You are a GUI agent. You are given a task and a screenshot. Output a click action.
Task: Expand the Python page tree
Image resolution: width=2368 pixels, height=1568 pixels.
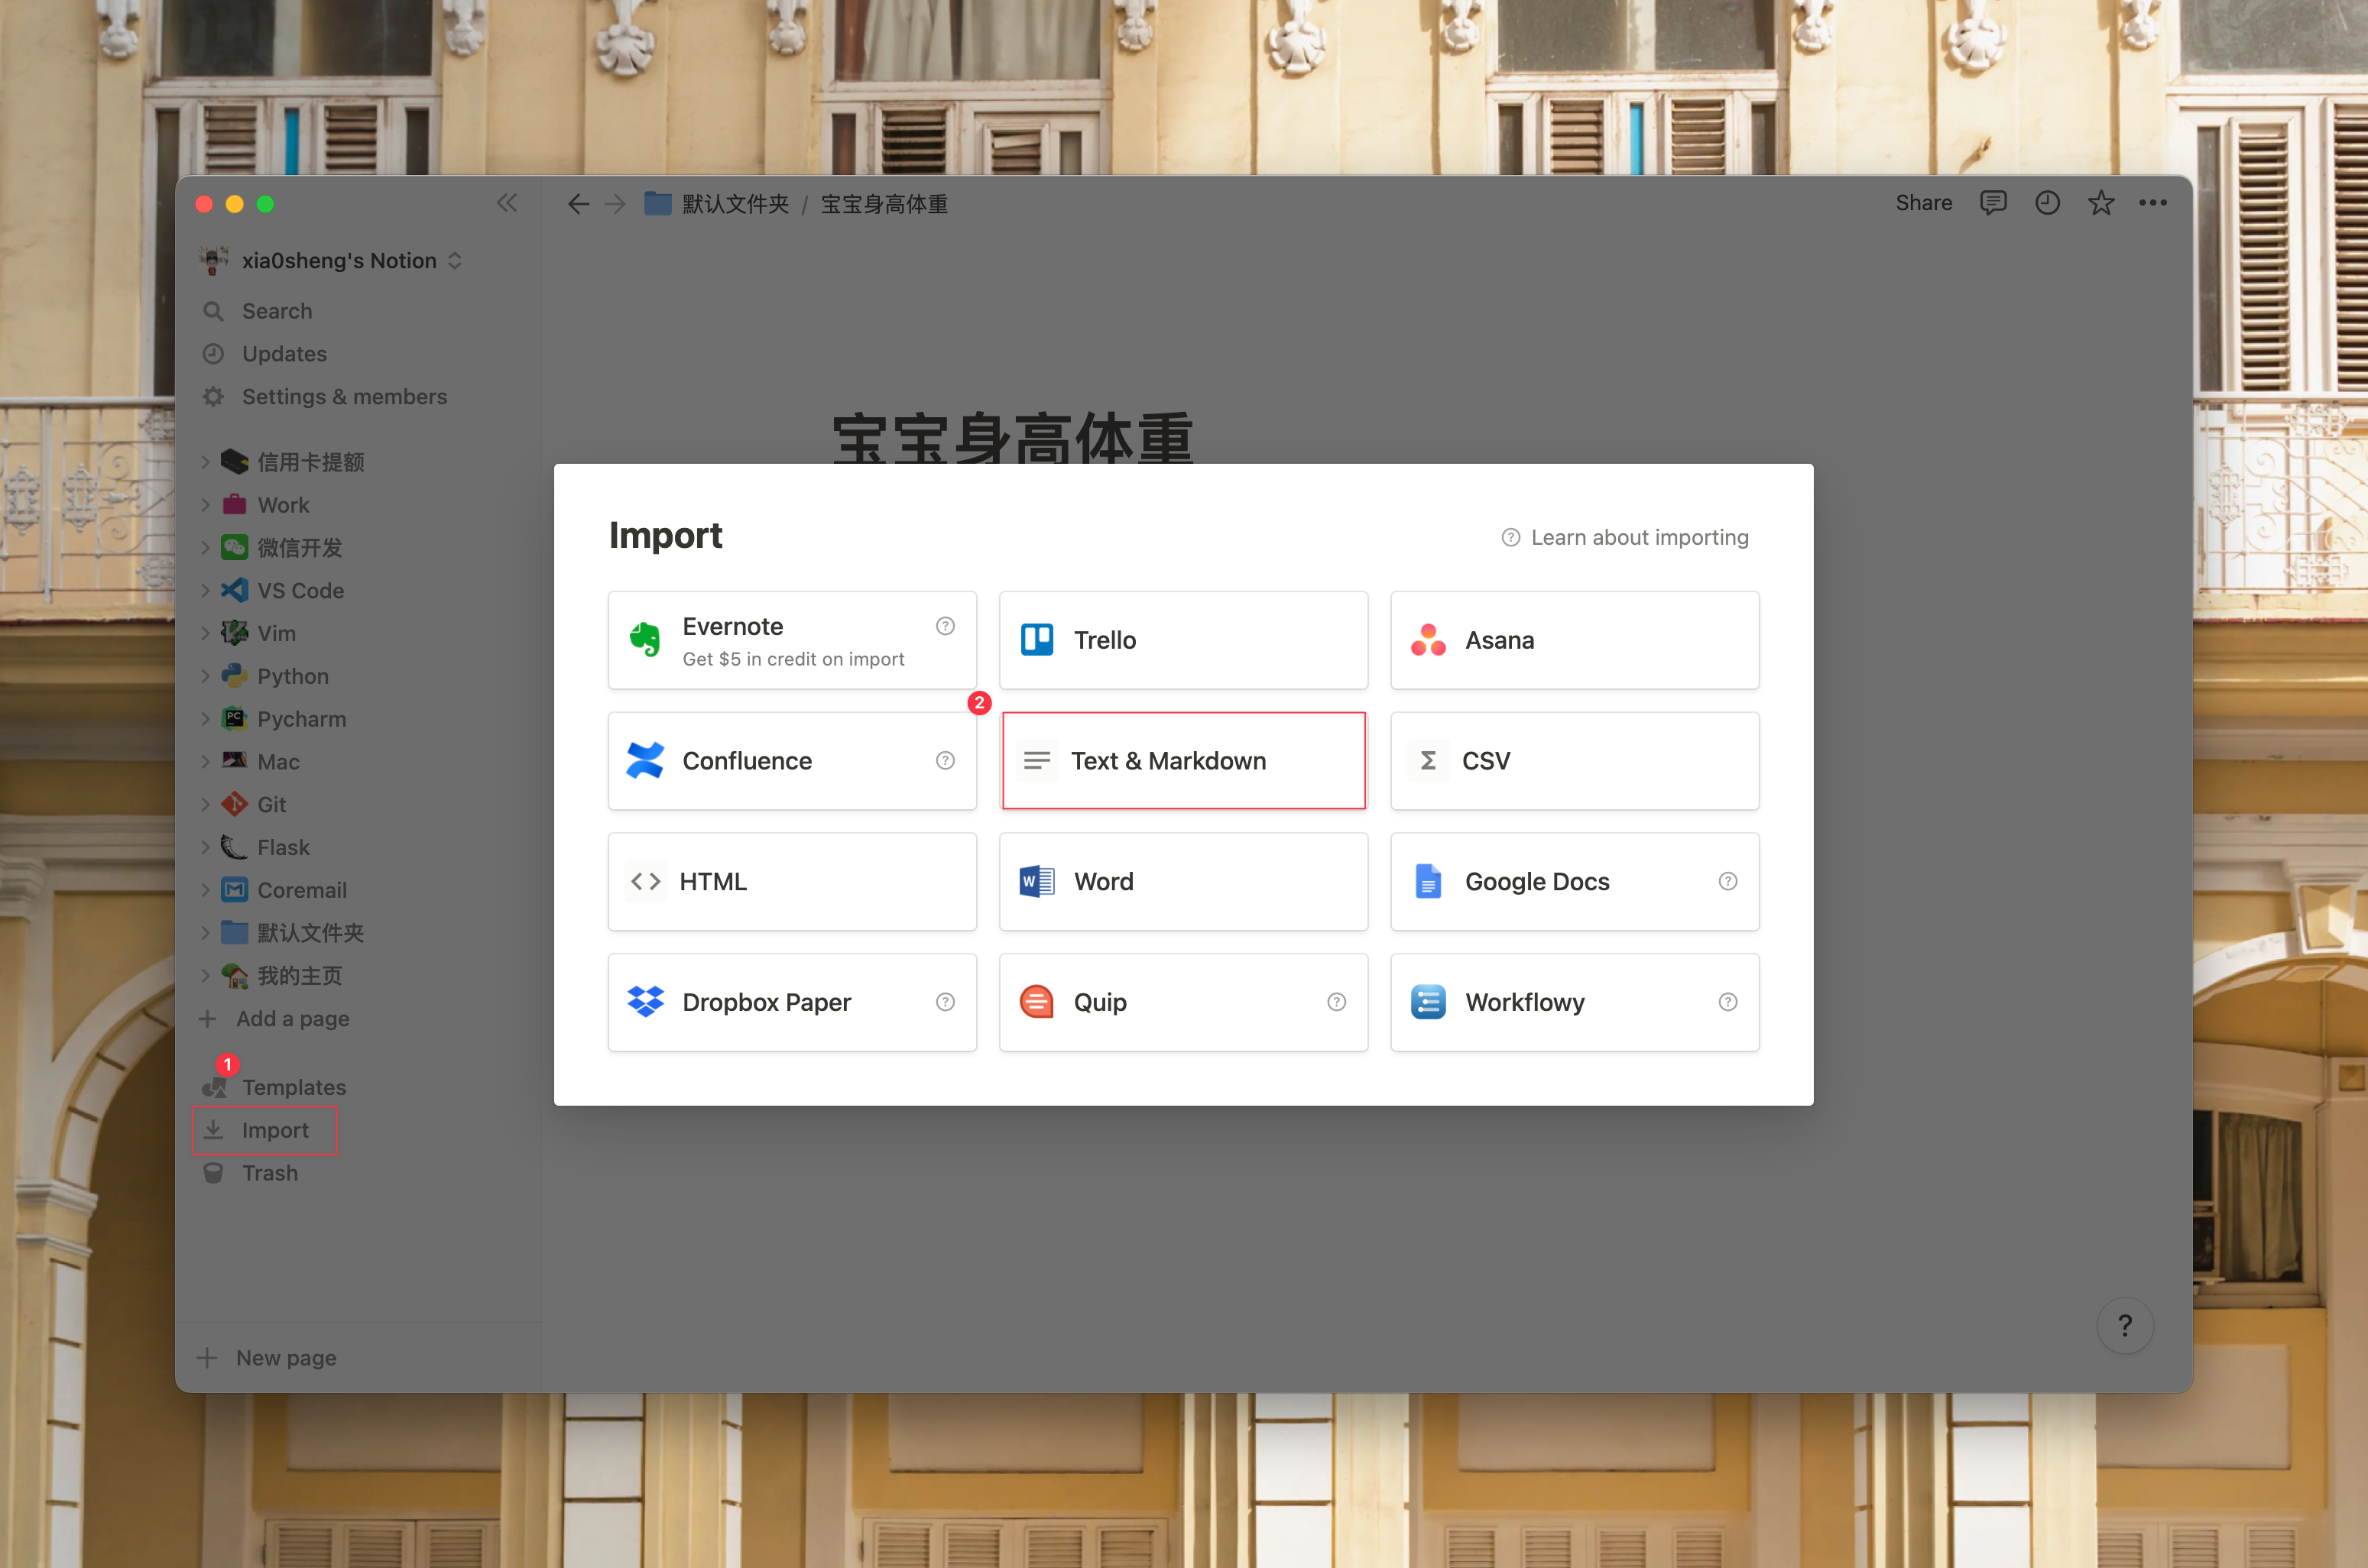pyautogui.click(x=205, y=676)
